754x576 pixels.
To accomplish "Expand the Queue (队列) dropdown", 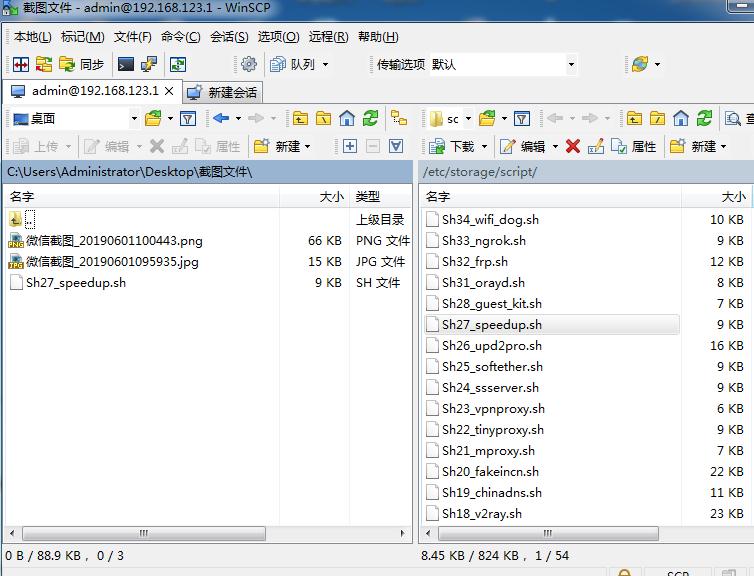I will (325, 64).
